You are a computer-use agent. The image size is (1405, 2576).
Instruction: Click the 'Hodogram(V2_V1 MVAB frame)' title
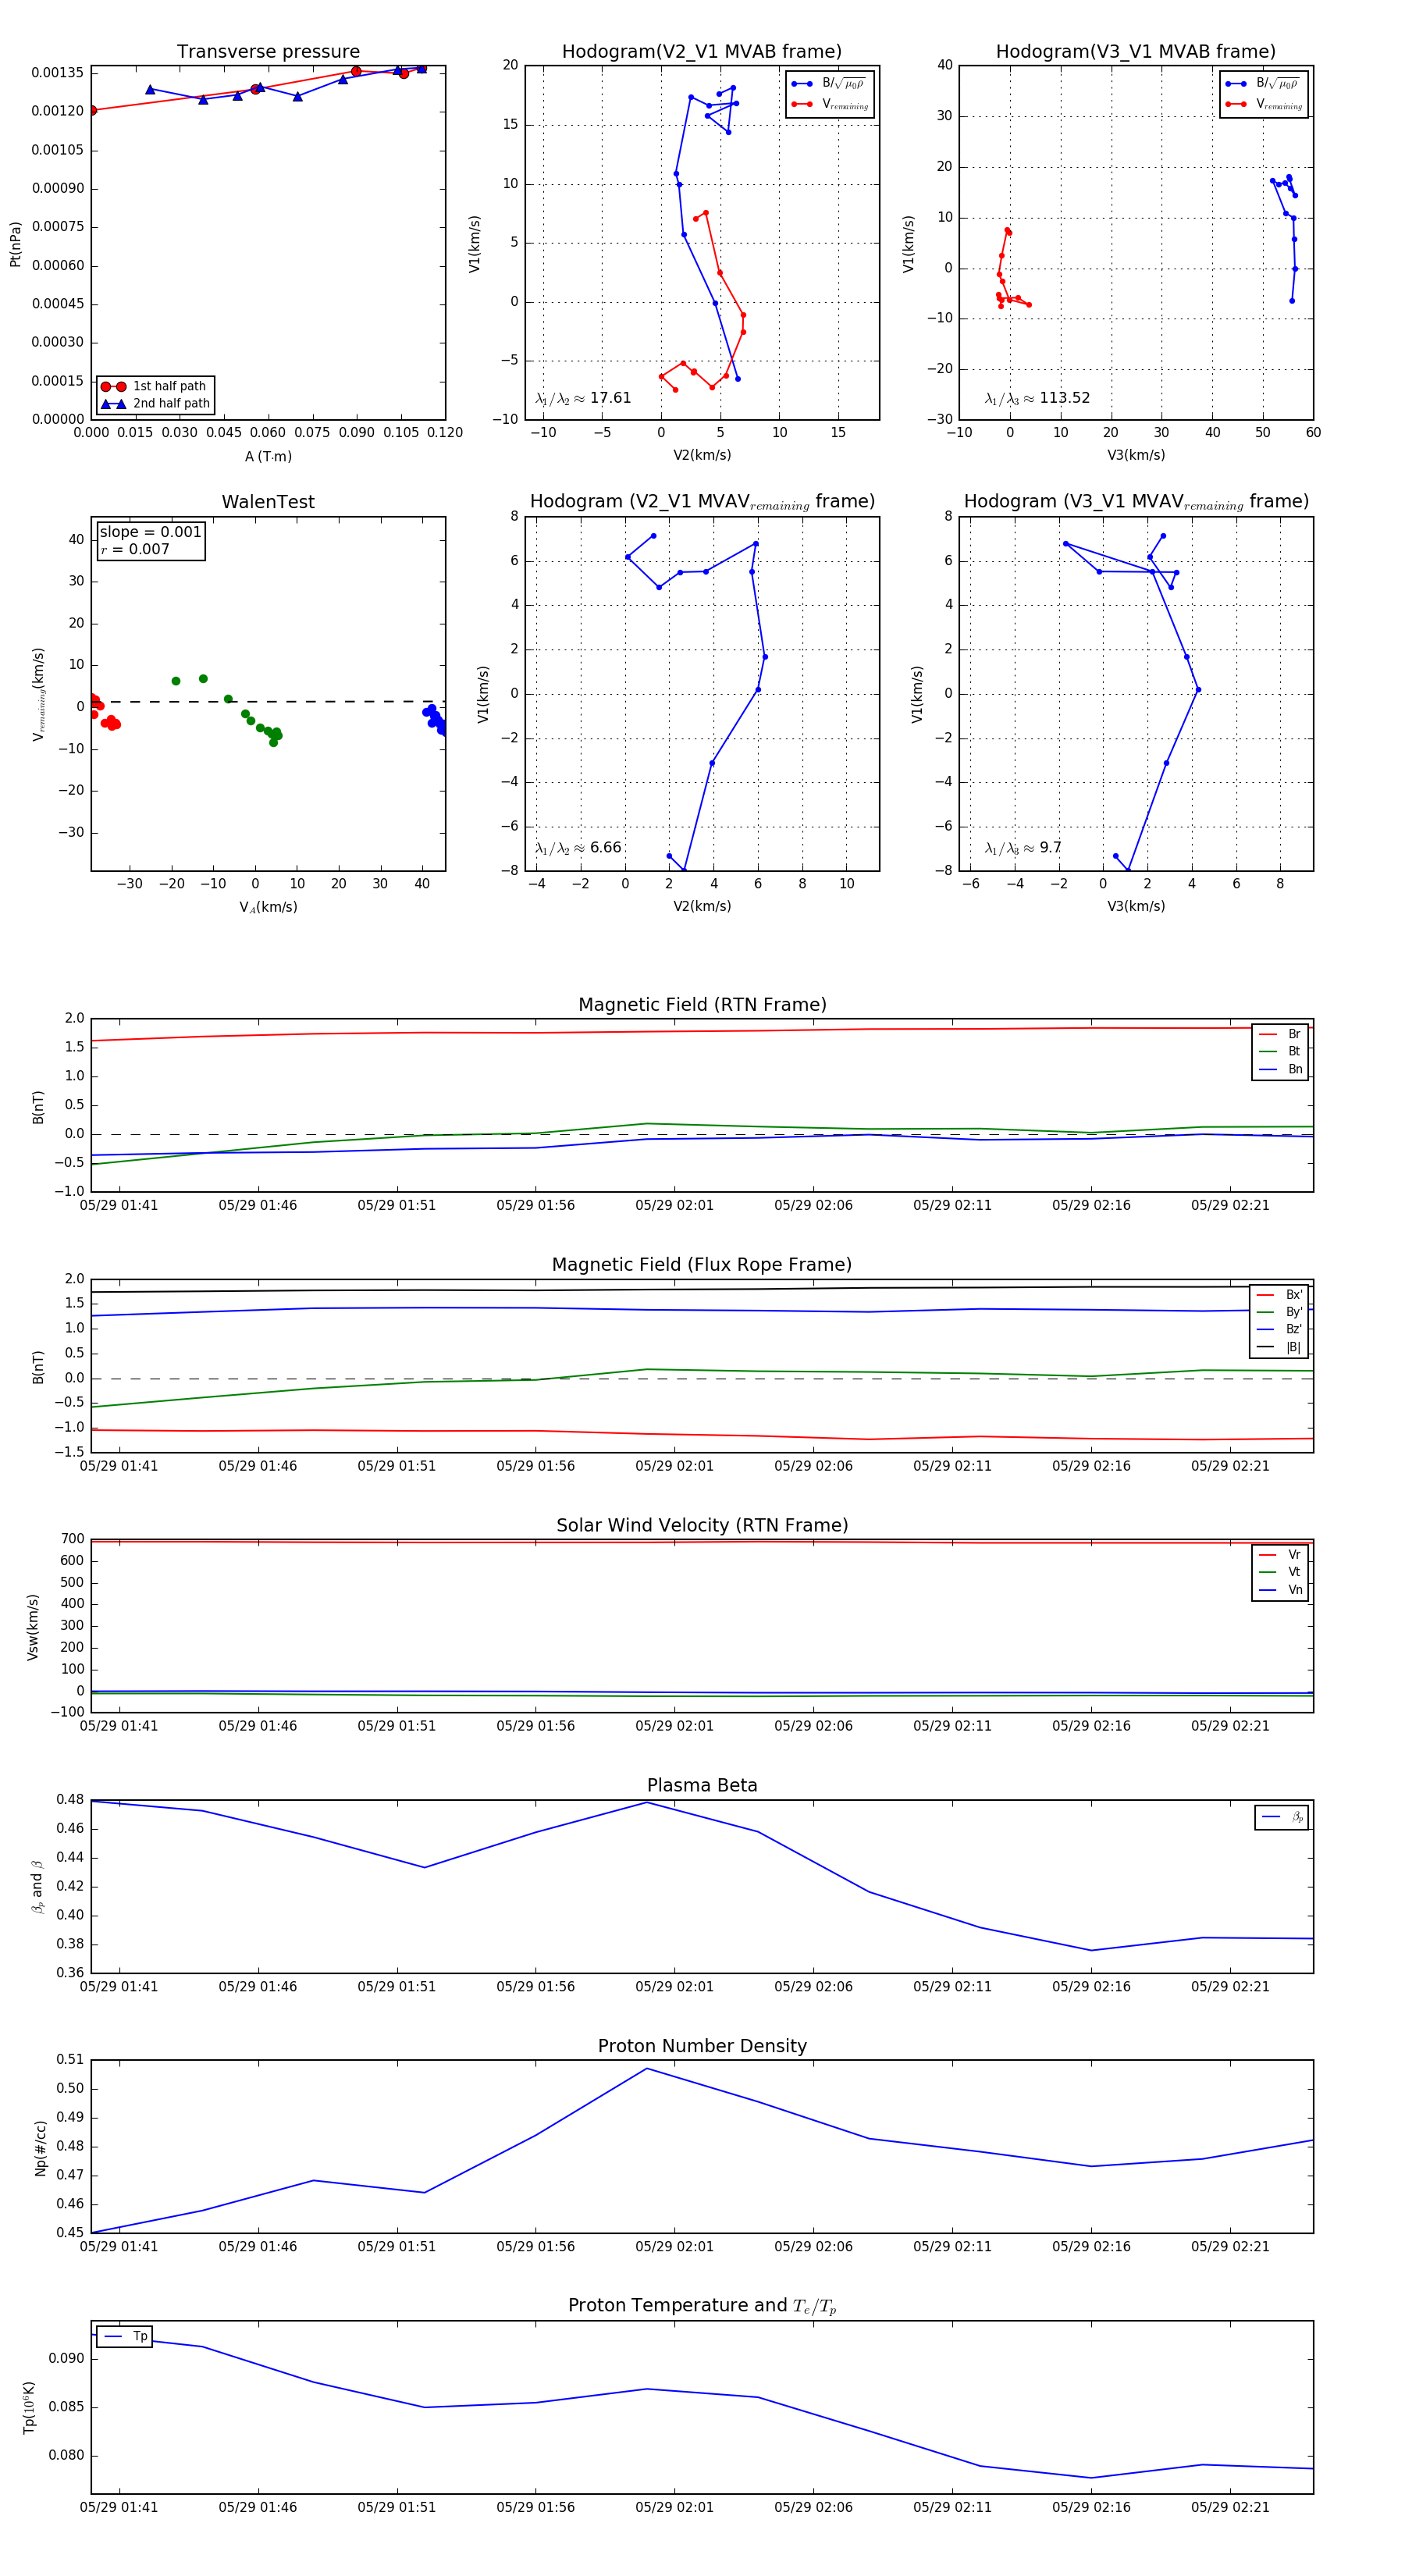(x=702, y=51)
